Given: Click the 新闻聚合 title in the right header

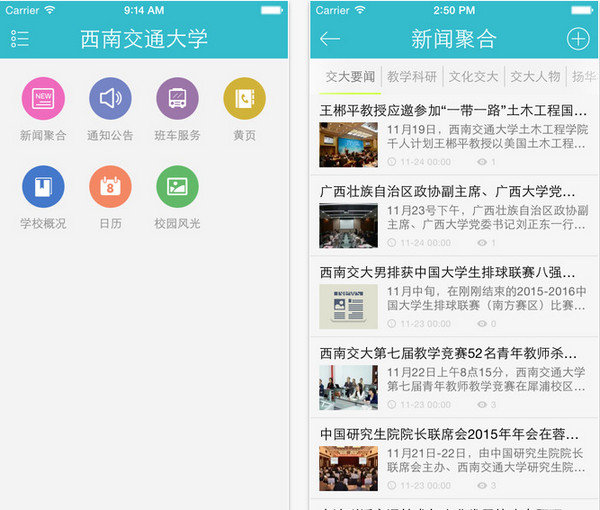Looking at the screenshot, I should [454, 39].
